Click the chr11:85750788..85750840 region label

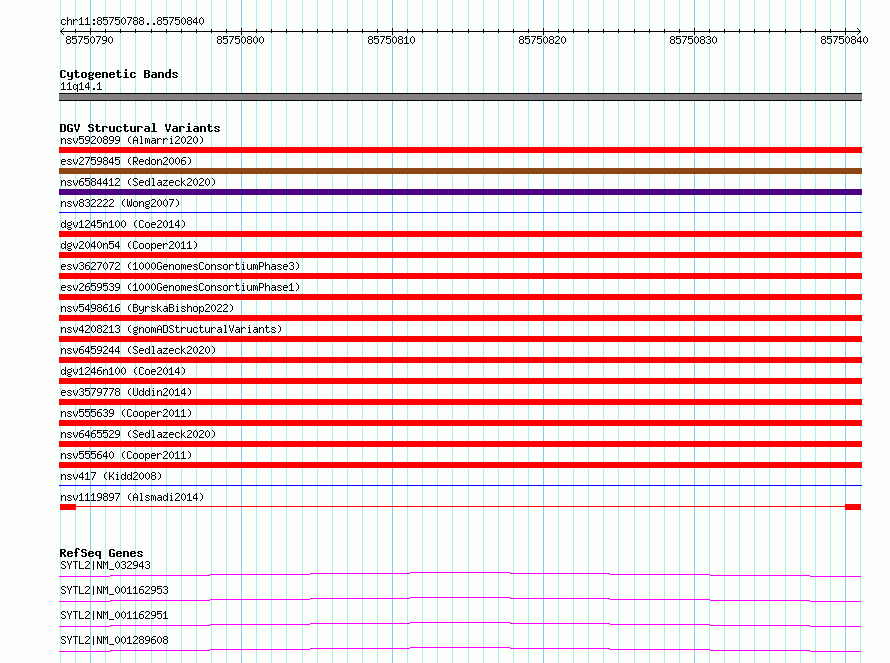click(x=132, y=21)
